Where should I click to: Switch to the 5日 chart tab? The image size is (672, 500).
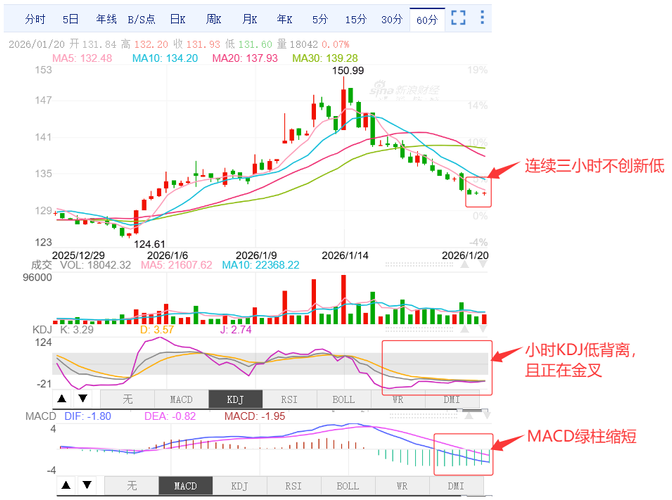(x=70, y=19)
